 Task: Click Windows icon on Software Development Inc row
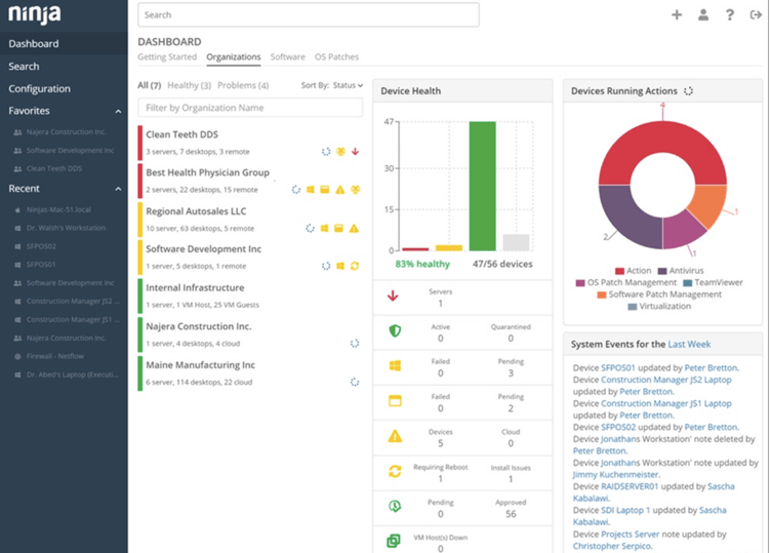coord(340,266)
